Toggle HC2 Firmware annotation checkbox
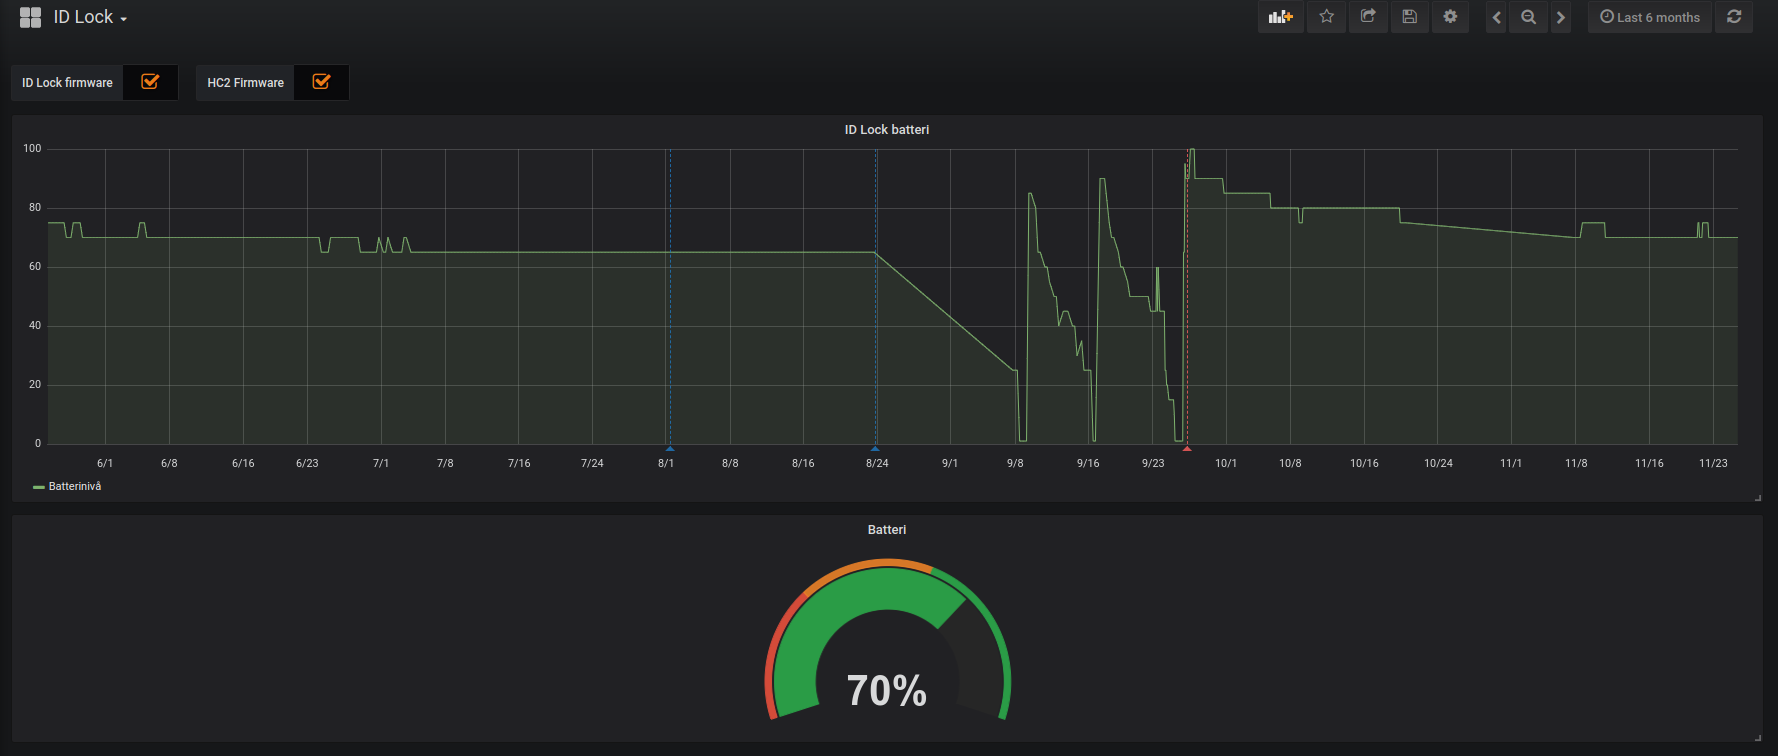Viewport: 1778px width, 756px height. pyautogui.click(x=321, y=82)
